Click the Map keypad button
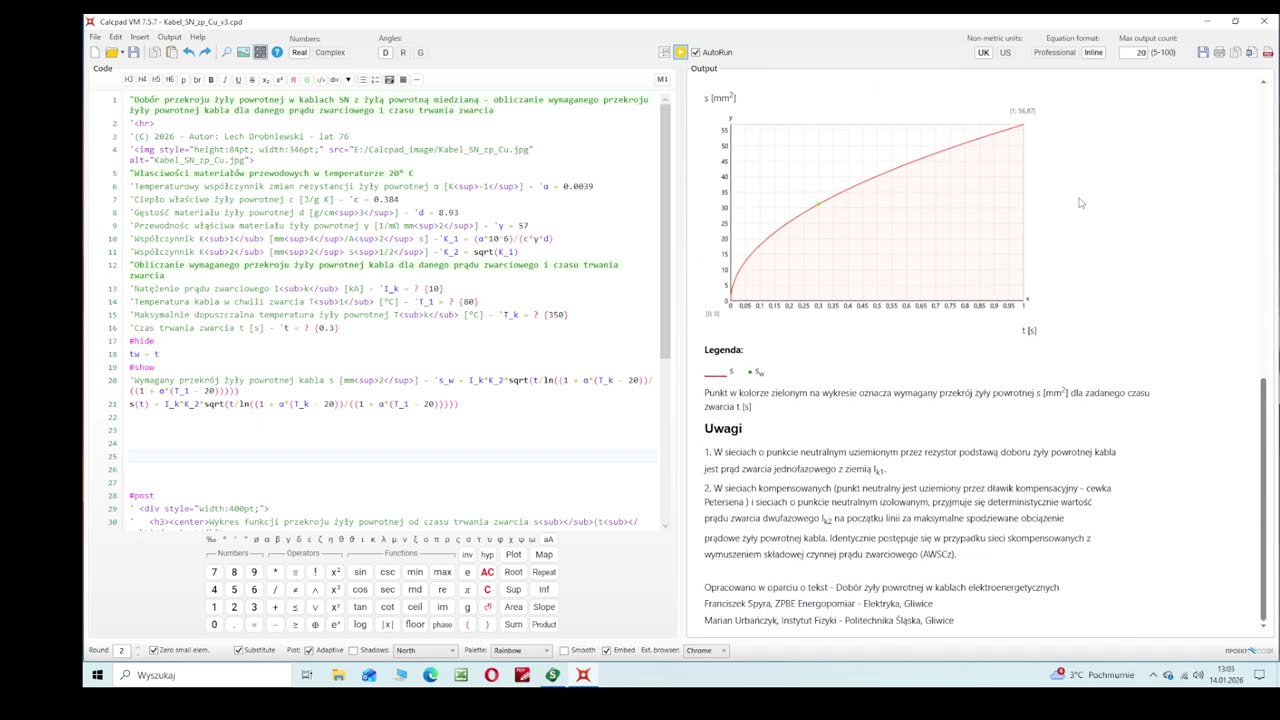This screenshot has height=720, width=1280. [x=544, y=554]
